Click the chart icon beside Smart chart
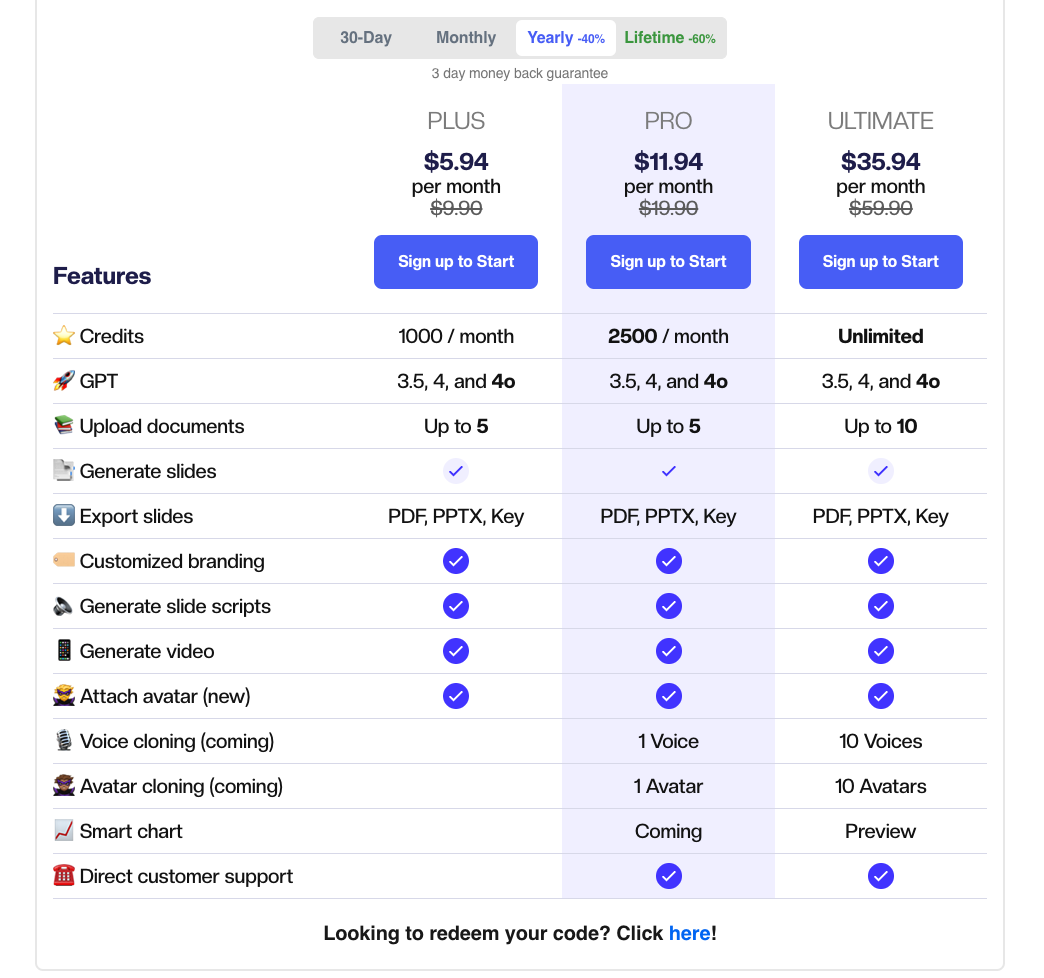Image resolution: width=1044 pixels, height=978 pixels. [64, 832]
